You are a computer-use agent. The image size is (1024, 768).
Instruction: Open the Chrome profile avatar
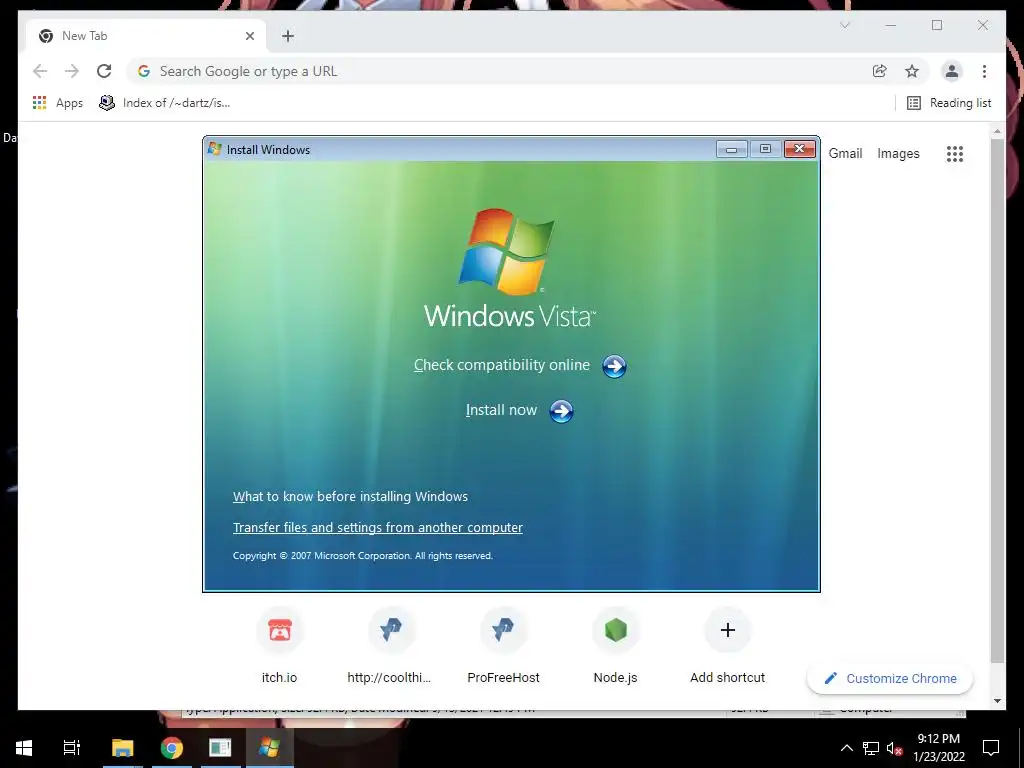[952, 71]
